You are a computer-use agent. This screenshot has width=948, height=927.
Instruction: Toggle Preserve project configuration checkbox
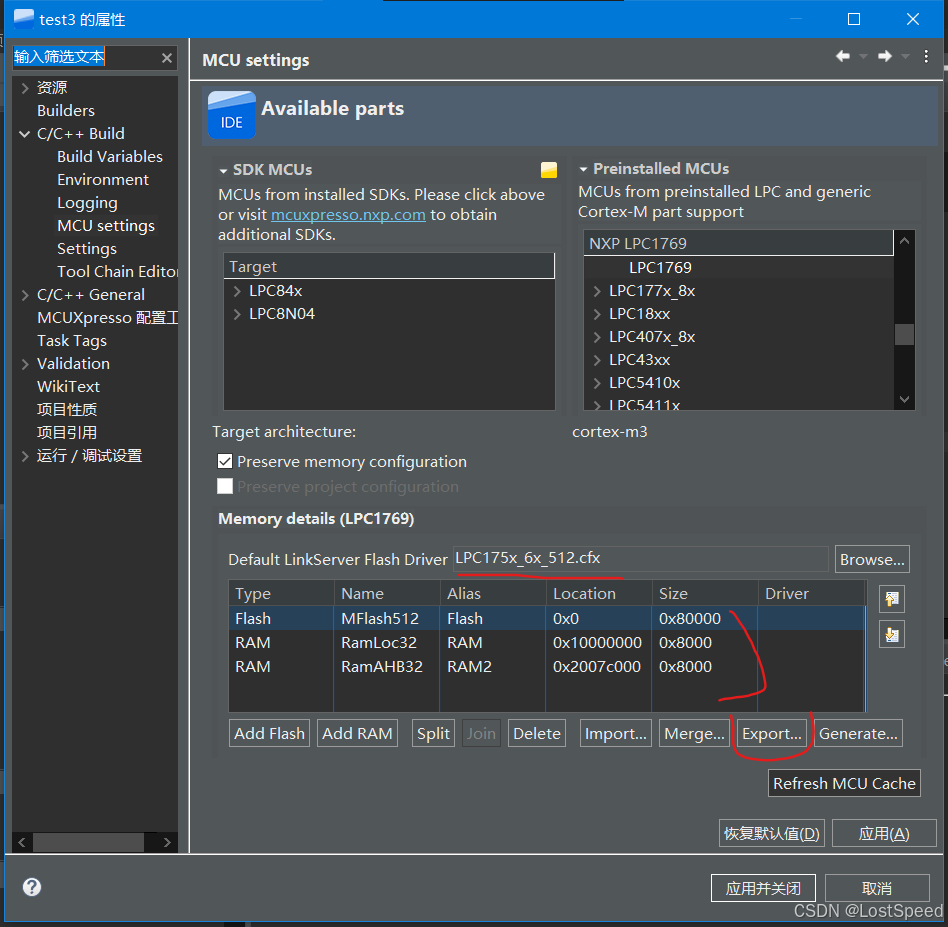(x=225, y=486)
